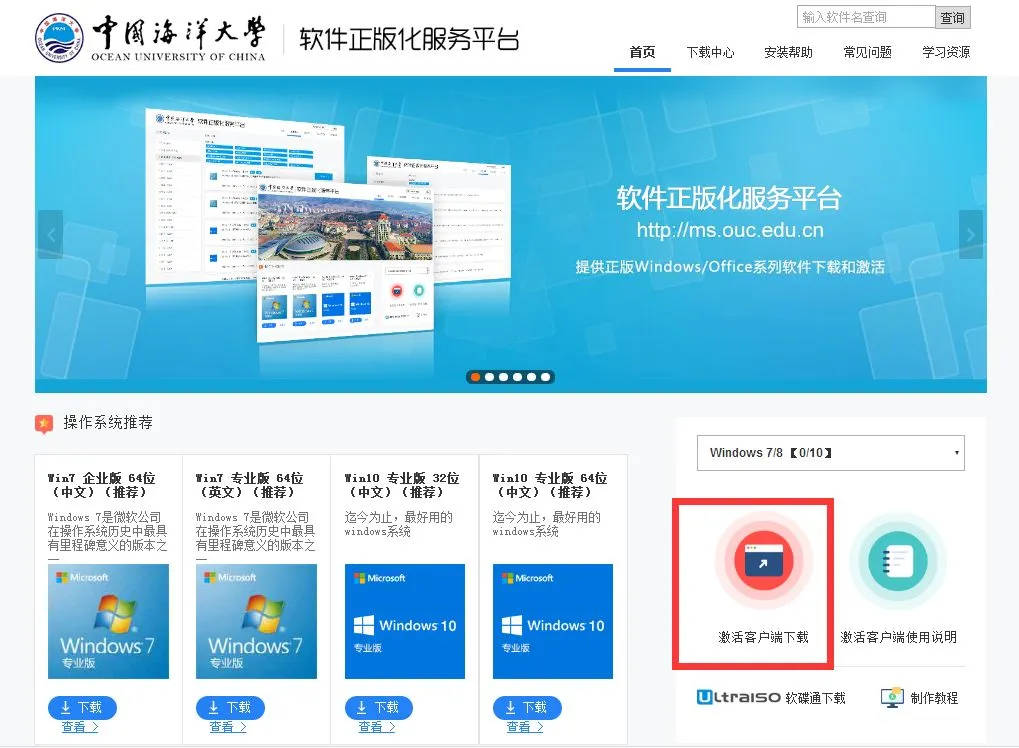Click the 操作系统推荐 section heading
Image resolution: width=1019 pixels, height=748 pixels.
click(x=108, y=422)
